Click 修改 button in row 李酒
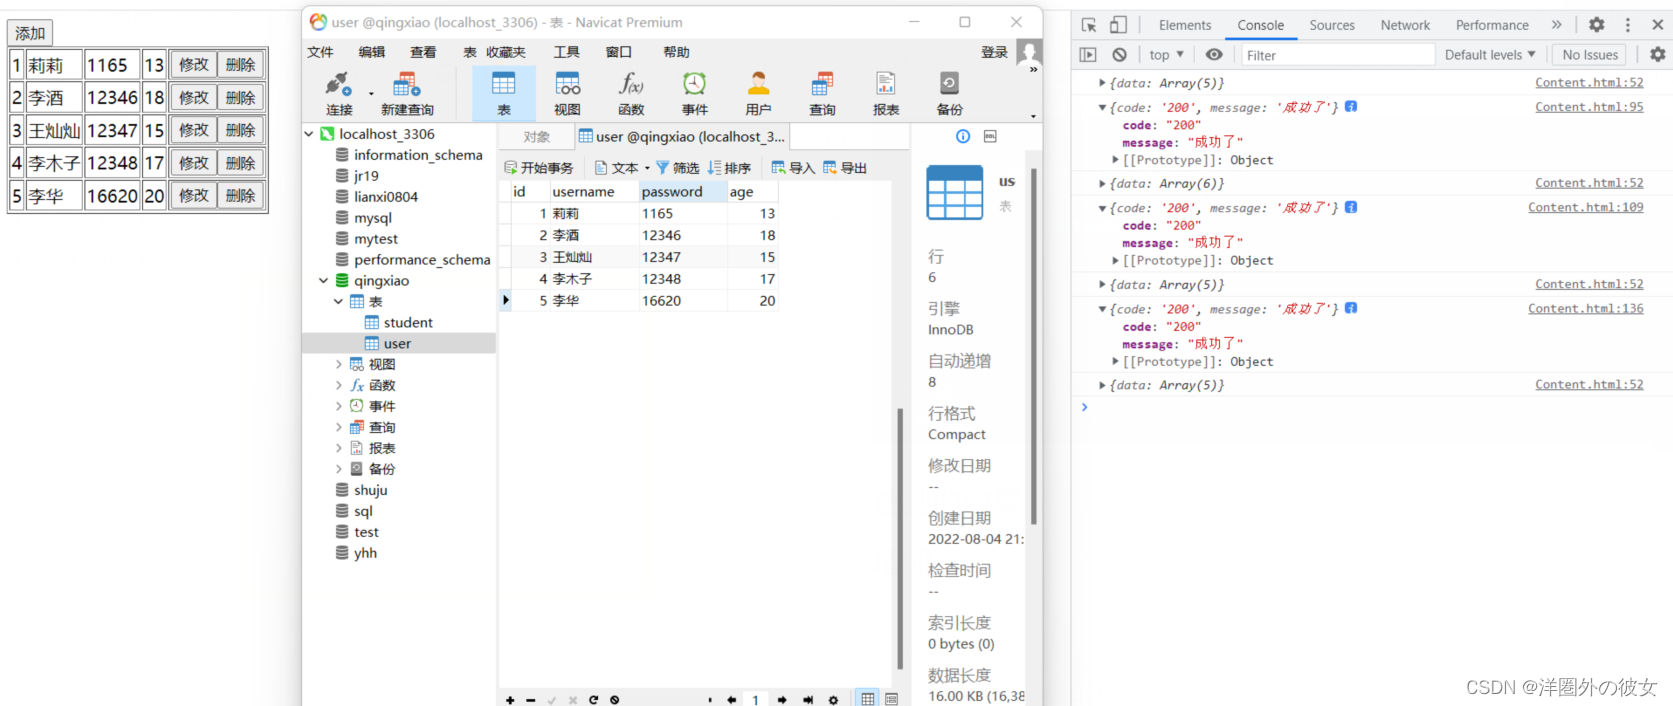The image size is (1673, 706). click(194, 98)
